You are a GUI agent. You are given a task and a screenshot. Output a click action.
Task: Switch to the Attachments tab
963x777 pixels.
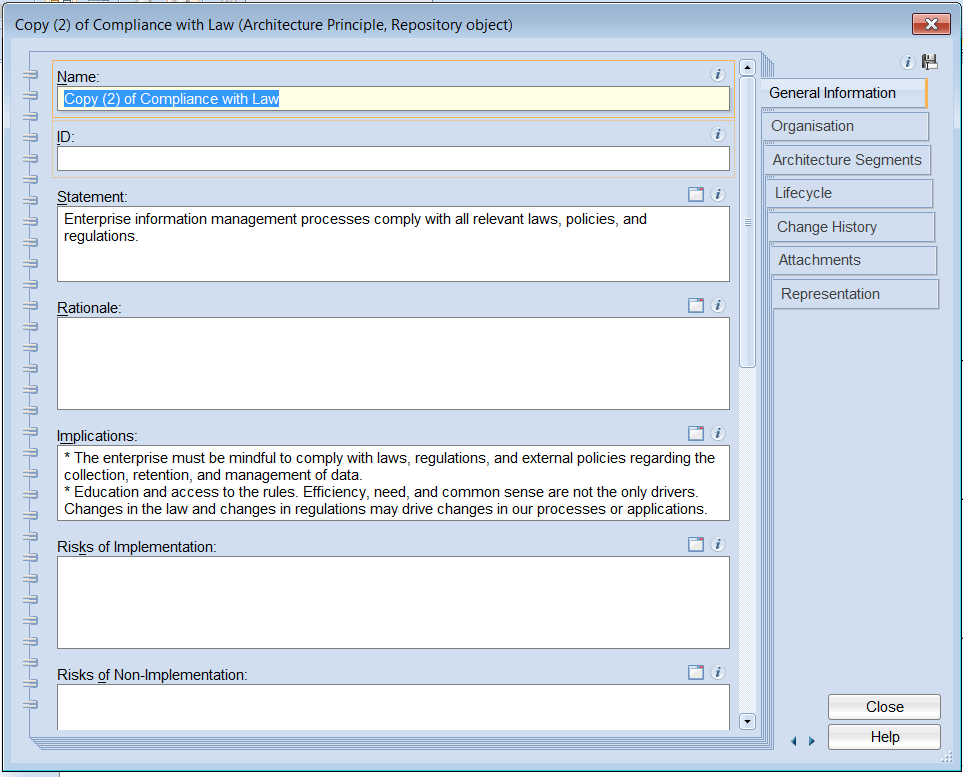(x=854, y=260)
